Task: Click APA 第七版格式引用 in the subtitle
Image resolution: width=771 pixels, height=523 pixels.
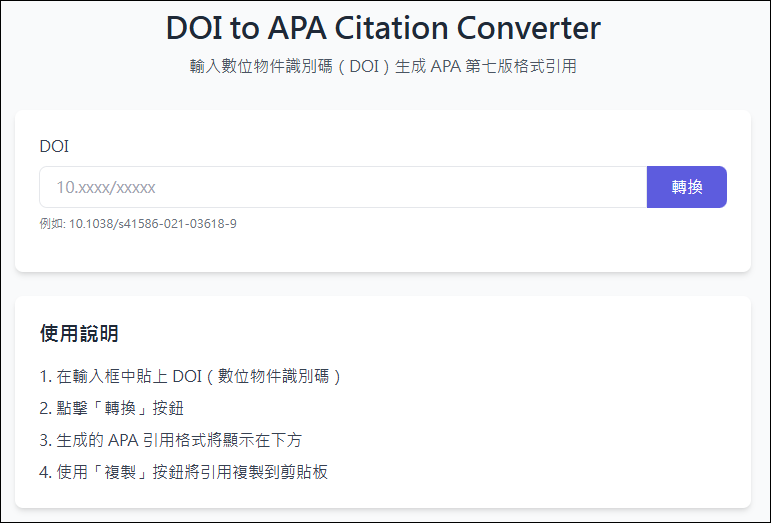Action: (x=504, y=66)
